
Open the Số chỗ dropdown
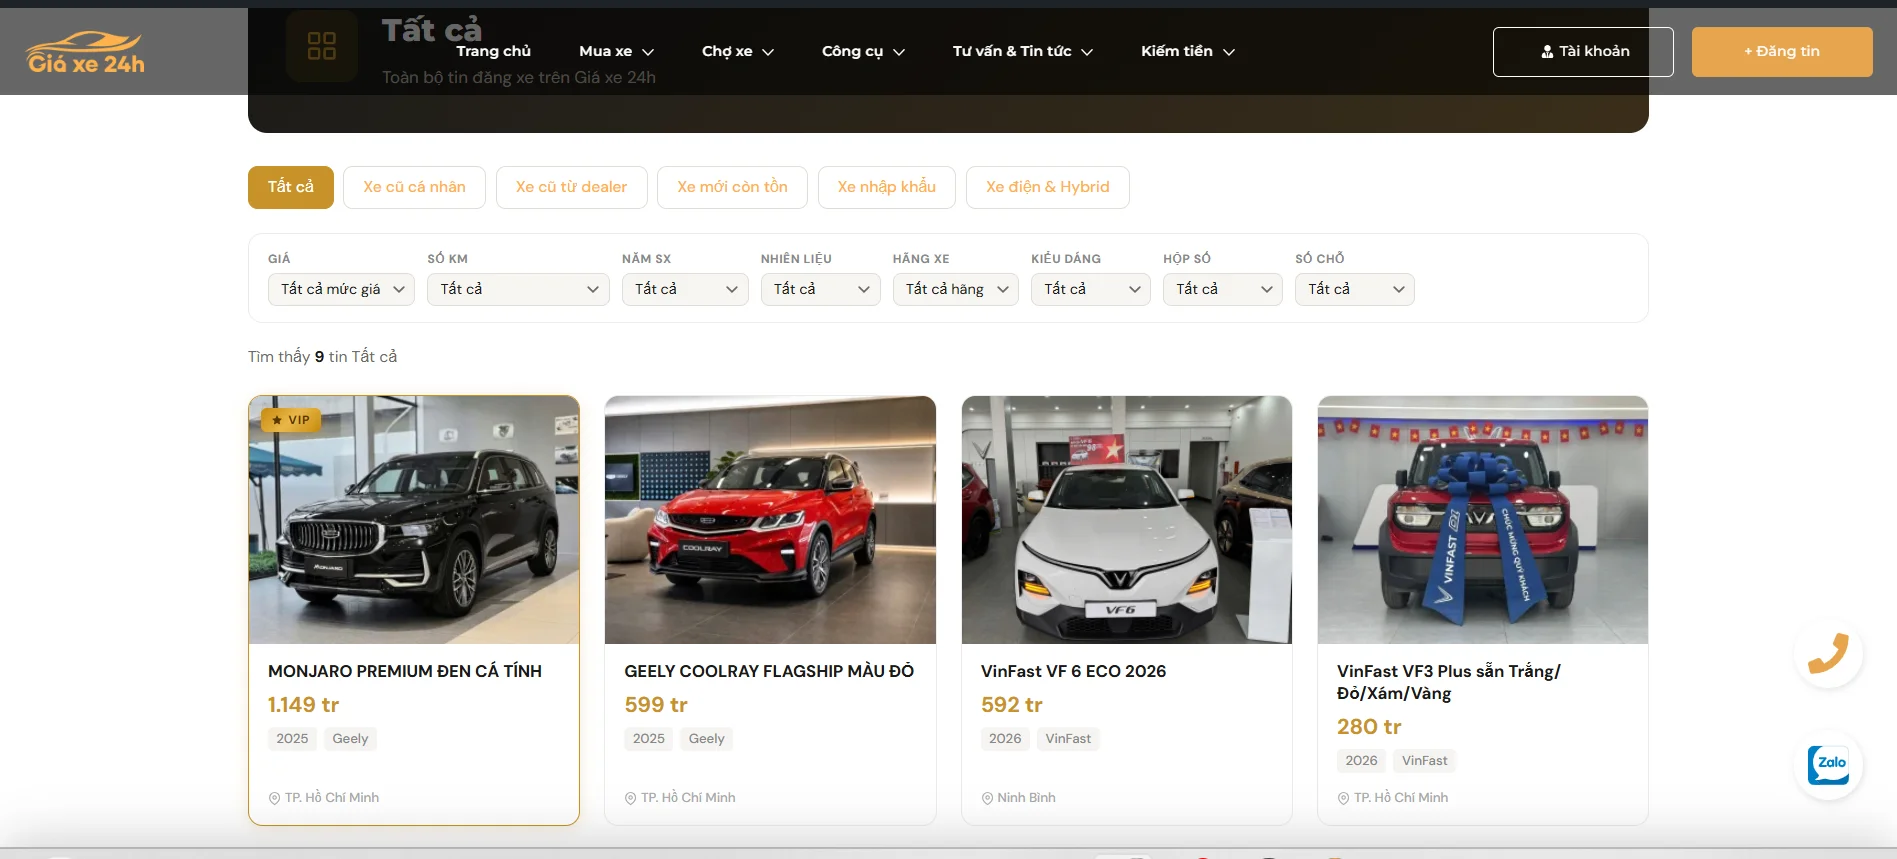tap(1355, 289)
